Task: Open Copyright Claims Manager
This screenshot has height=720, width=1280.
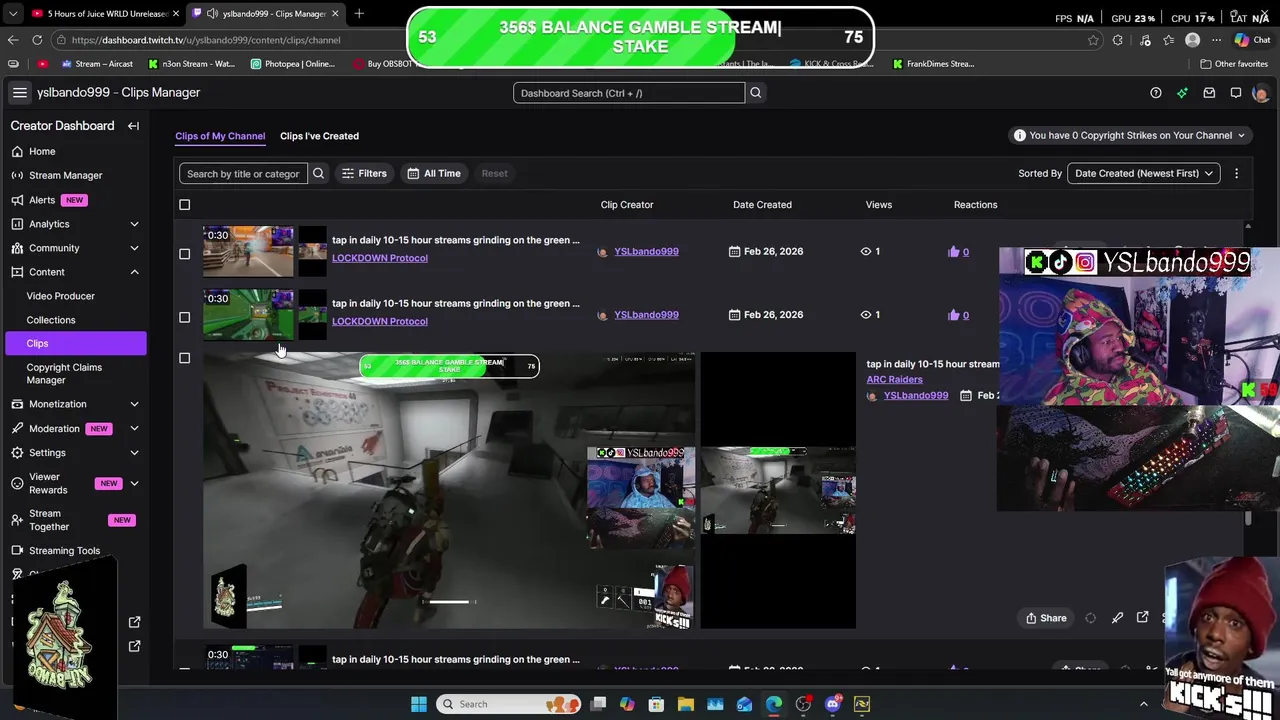Action: coord(64,373)
